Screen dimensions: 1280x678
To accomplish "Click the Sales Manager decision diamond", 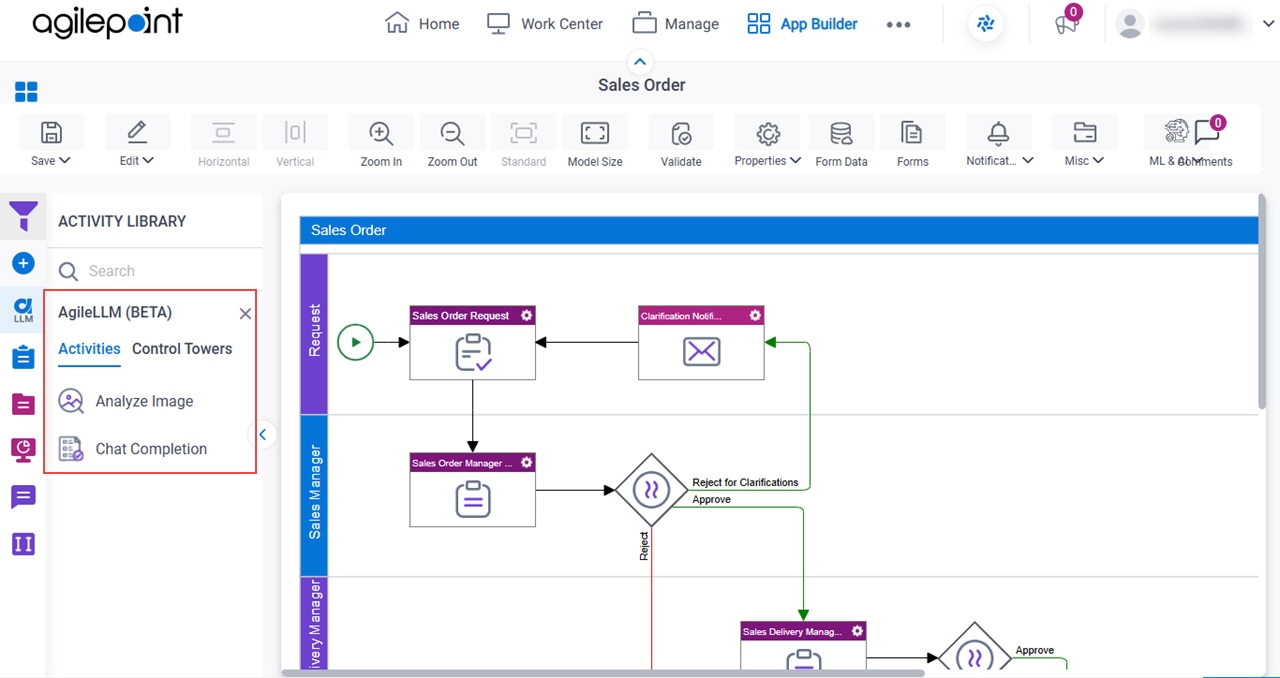I will pyautogui.click(x=651, y=490).
